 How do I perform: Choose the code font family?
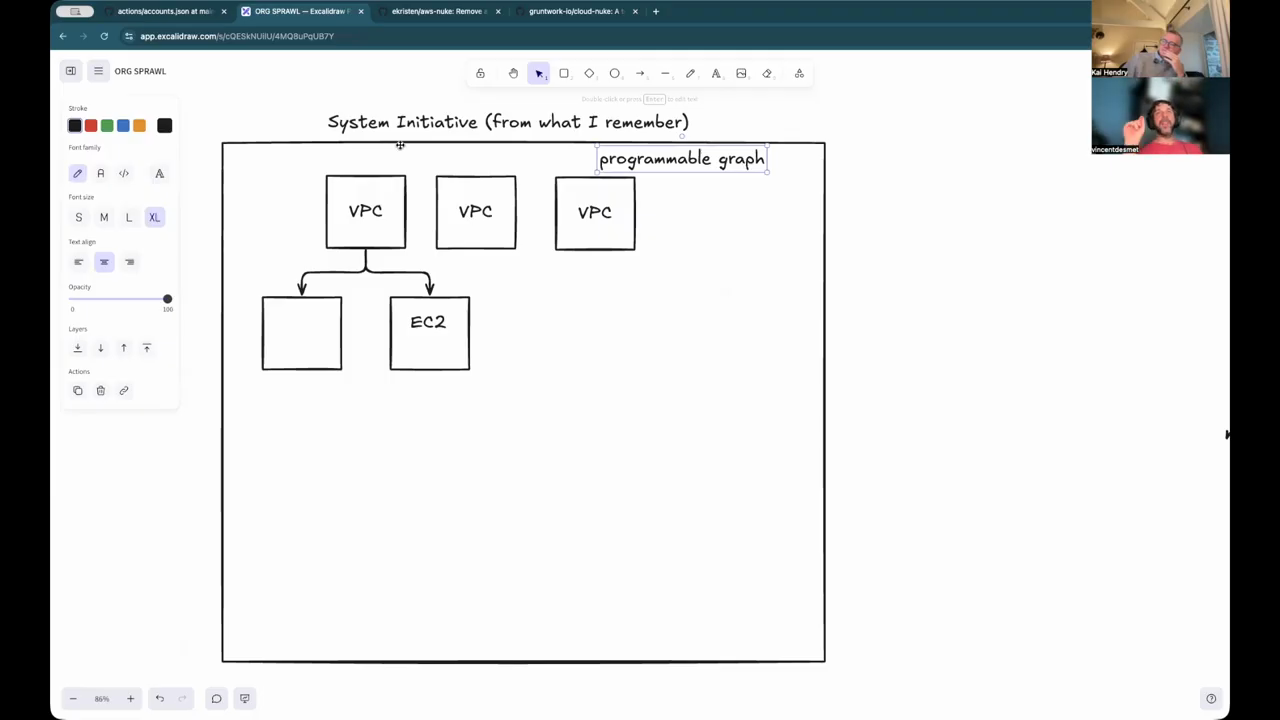[x=124, y=174]
